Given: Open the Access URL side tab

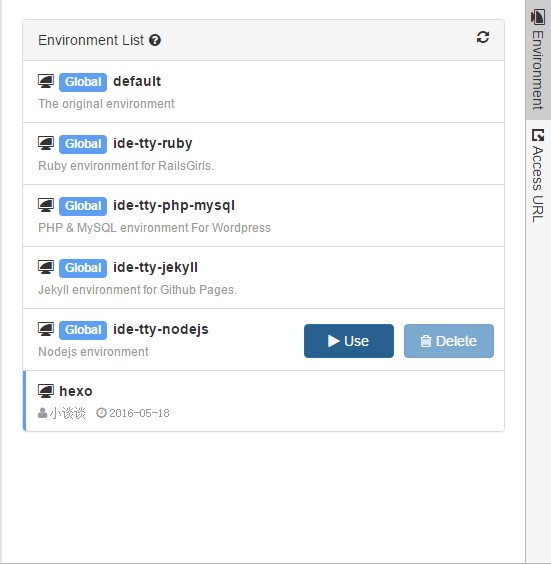Looking at the screenshot, I should pos(538,176).
